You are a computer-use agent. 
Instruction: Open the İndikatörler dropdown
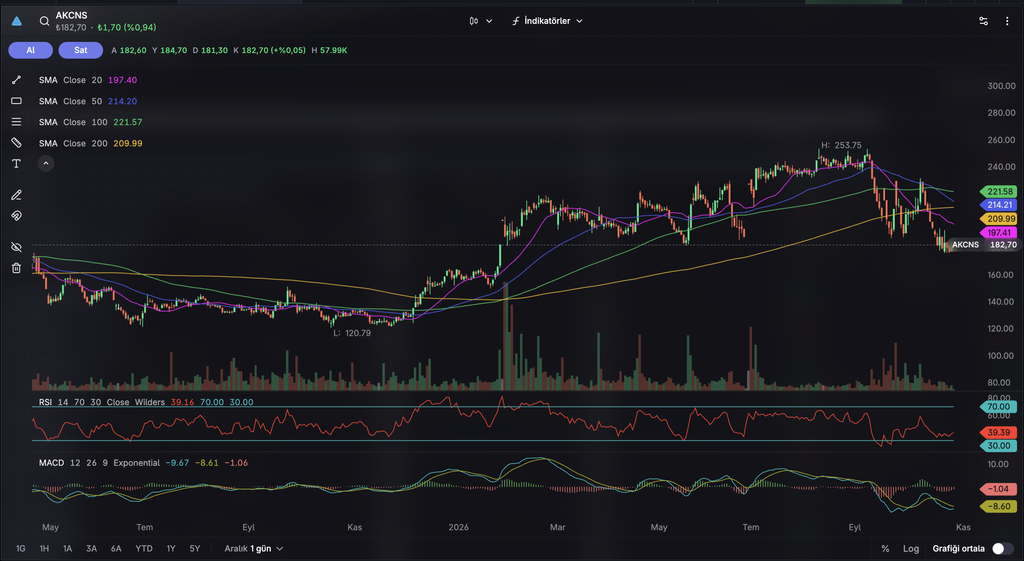[x=547, y=21]
